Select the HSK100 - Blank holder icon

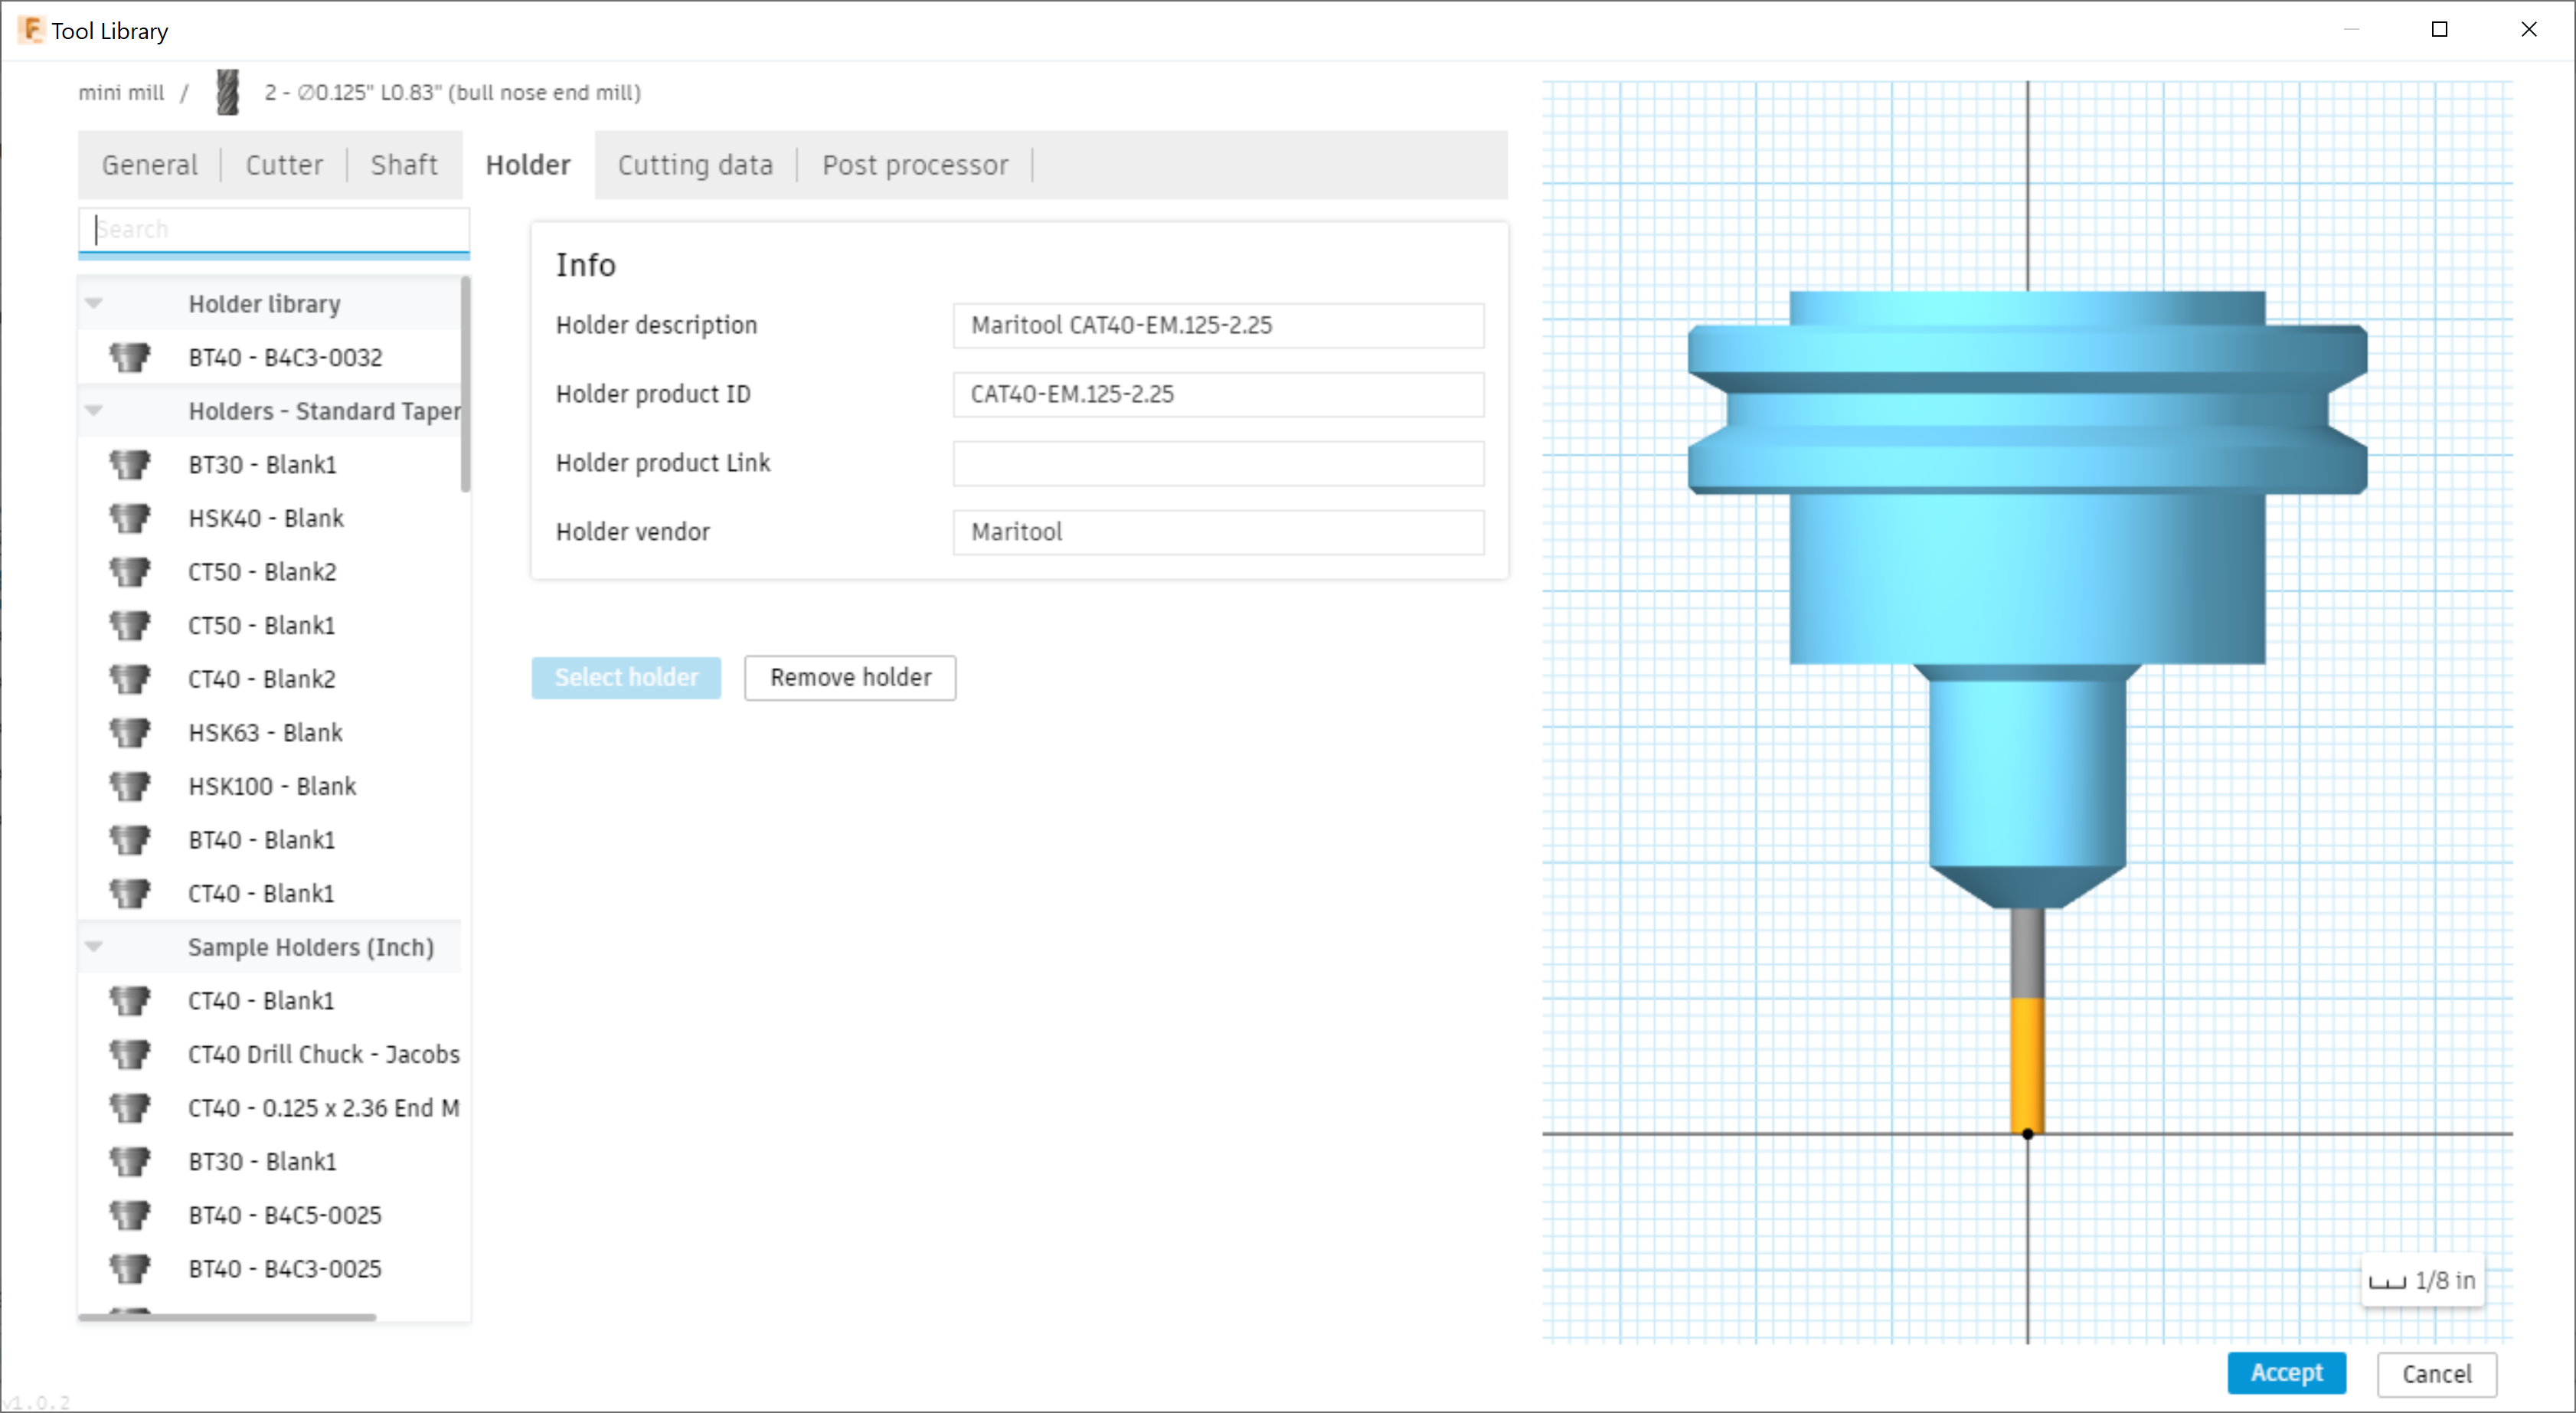[x=131, y=786]
